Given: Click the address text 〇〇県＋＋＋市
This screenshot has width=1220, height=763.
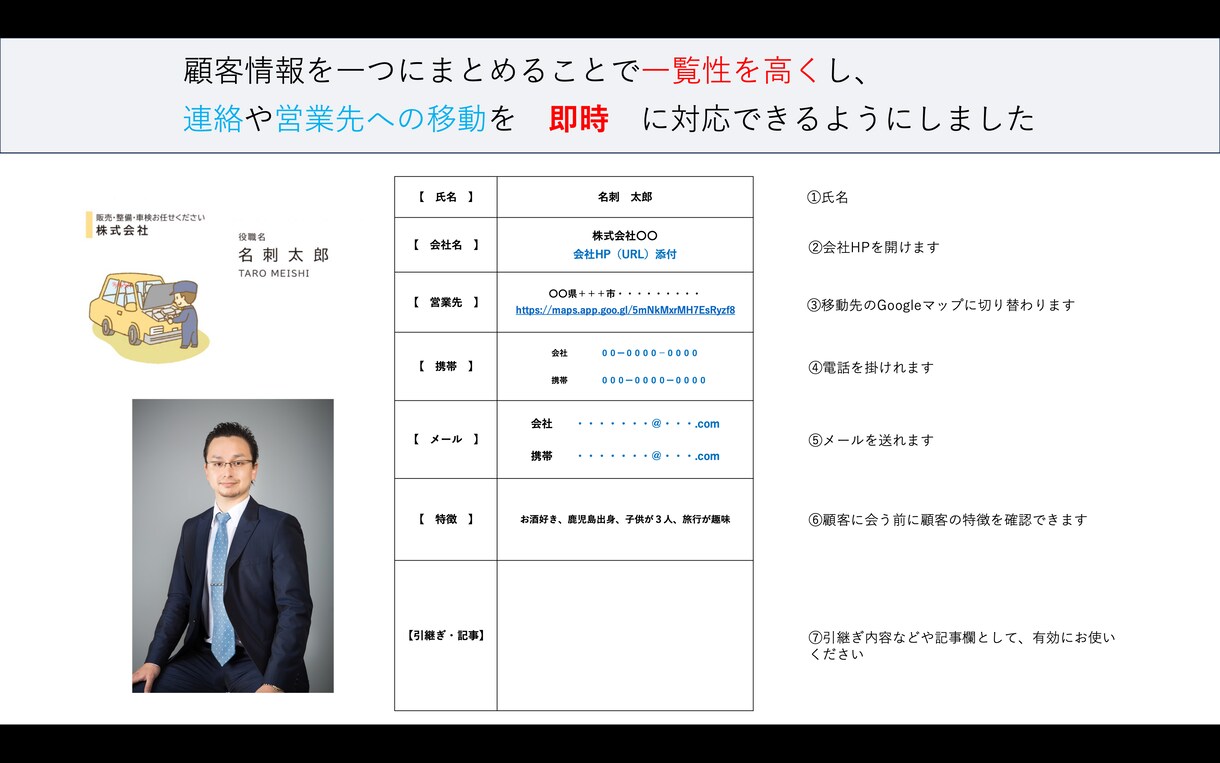Looking at the screenshot, I should point(625,294).
